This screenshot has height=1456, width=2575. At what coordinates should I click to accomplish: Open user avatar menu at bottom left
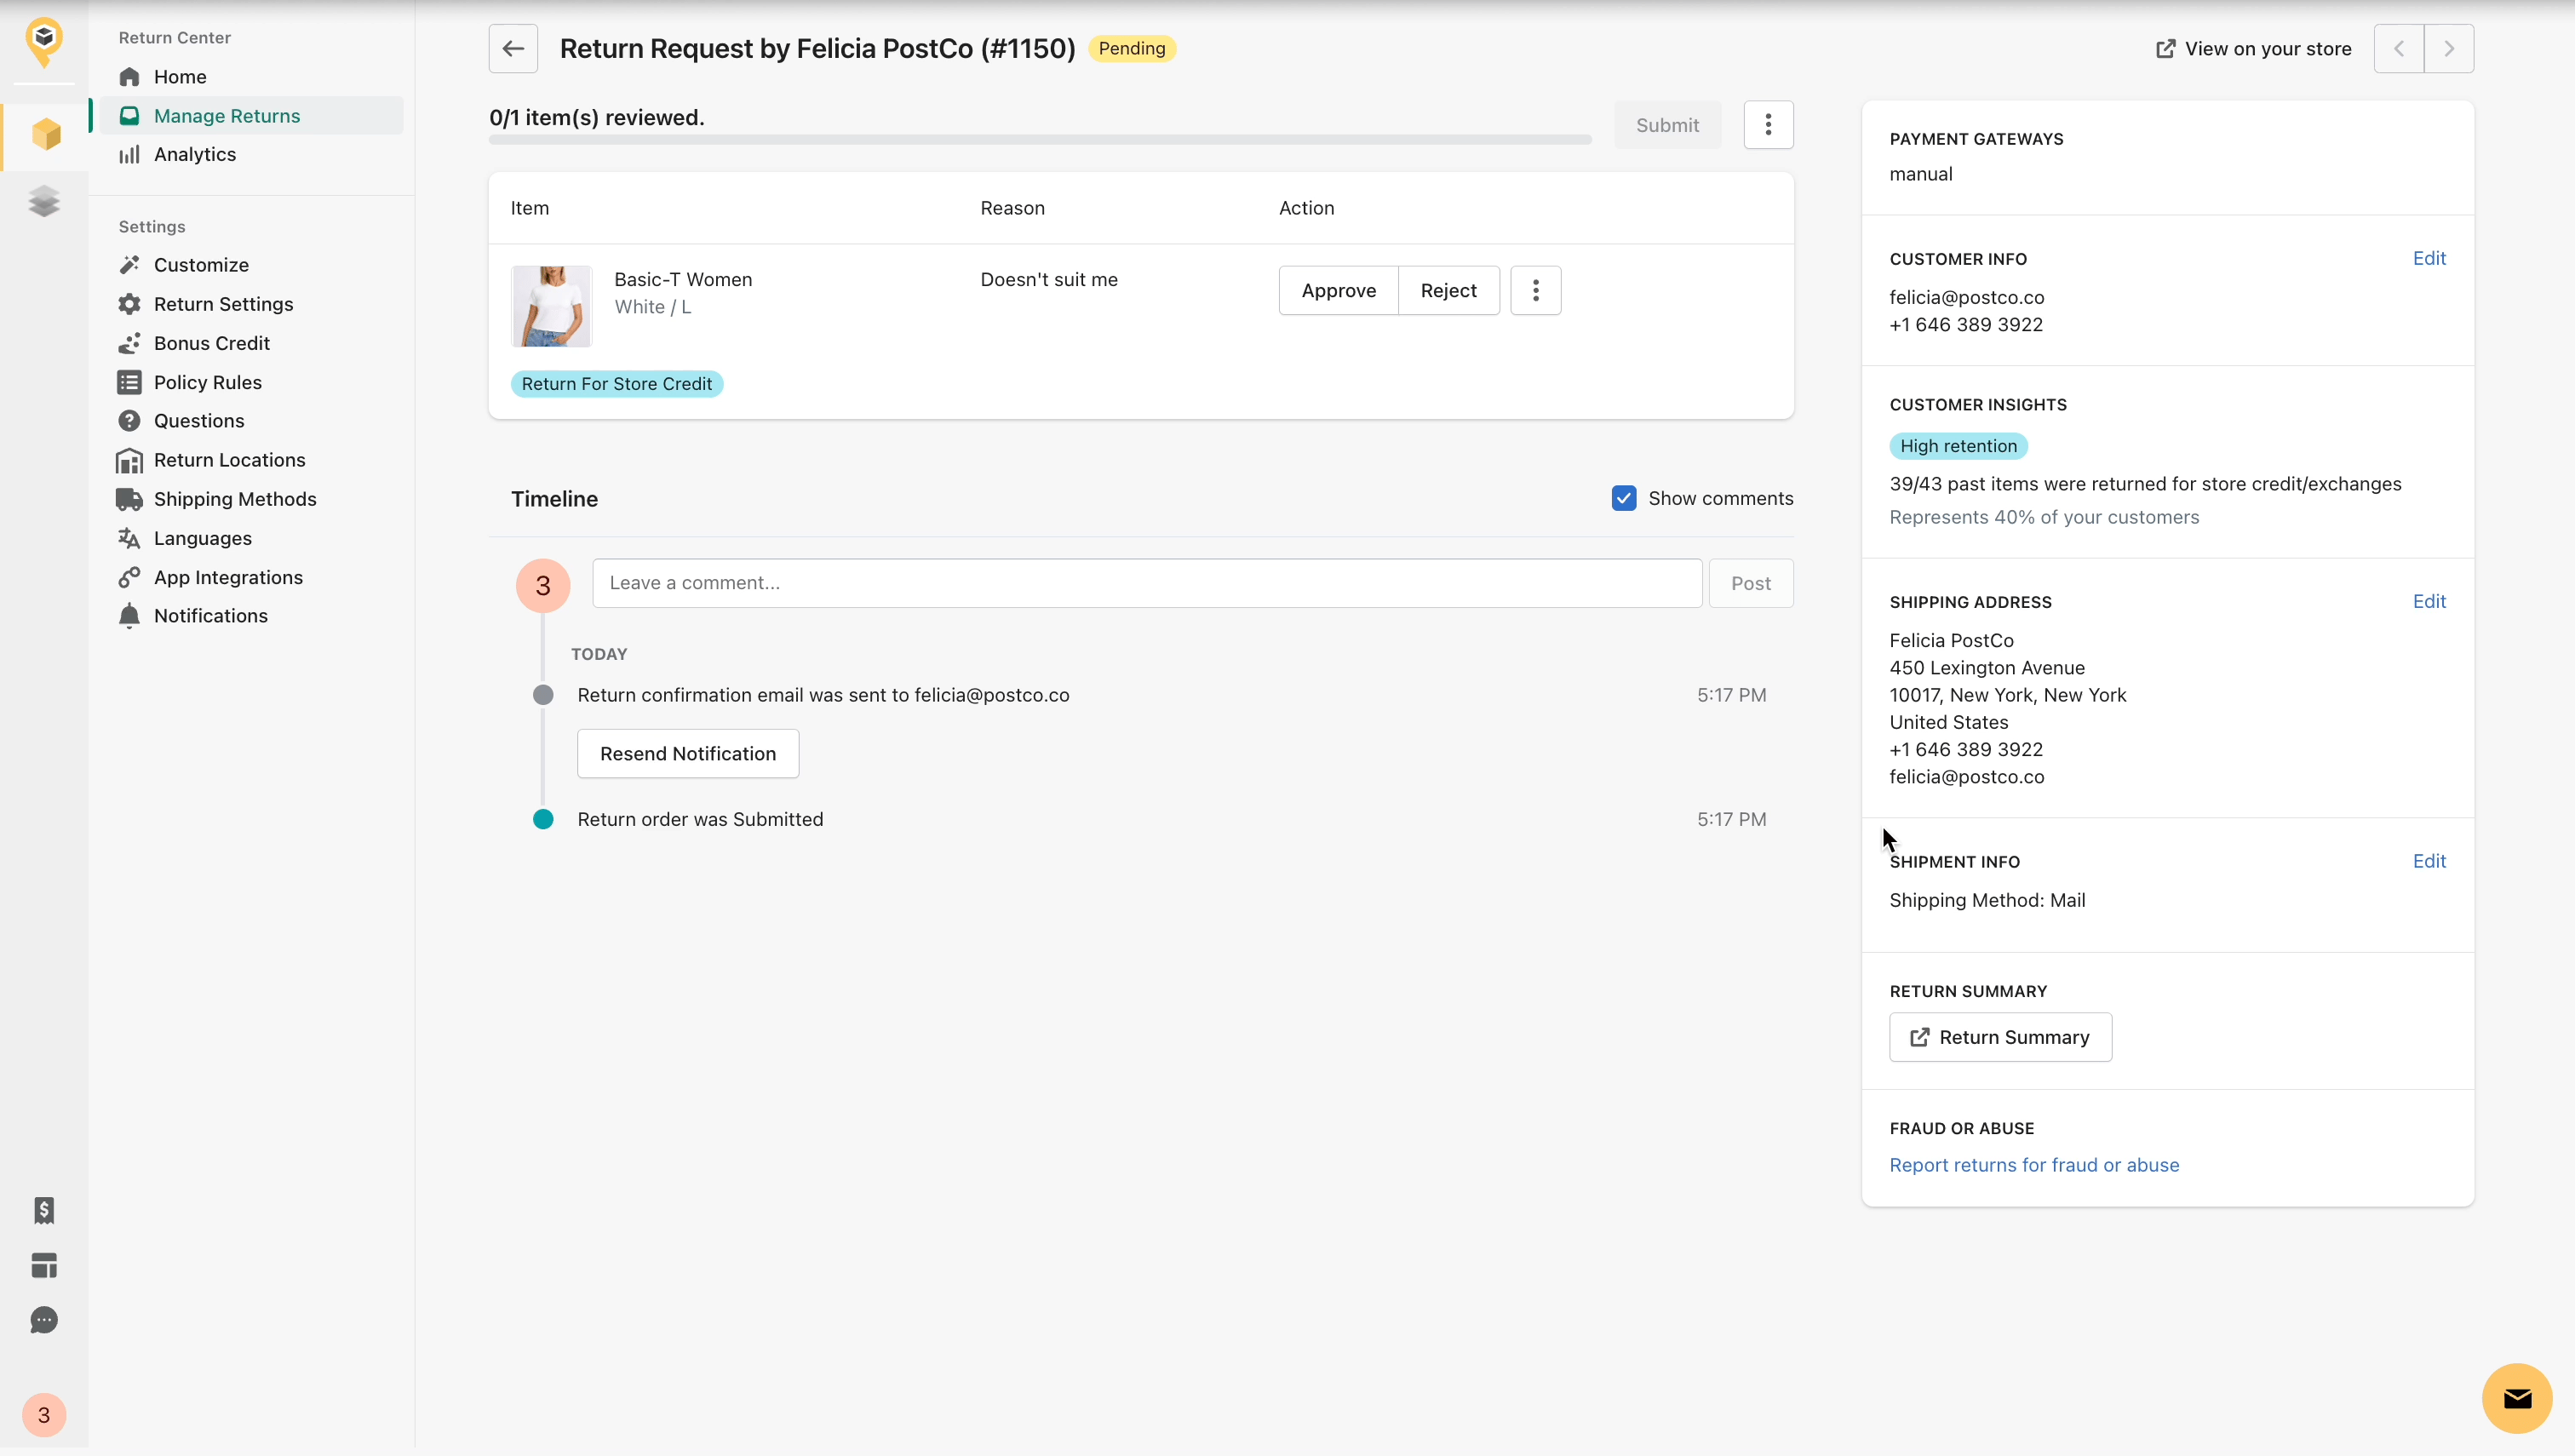point(44,1414)
